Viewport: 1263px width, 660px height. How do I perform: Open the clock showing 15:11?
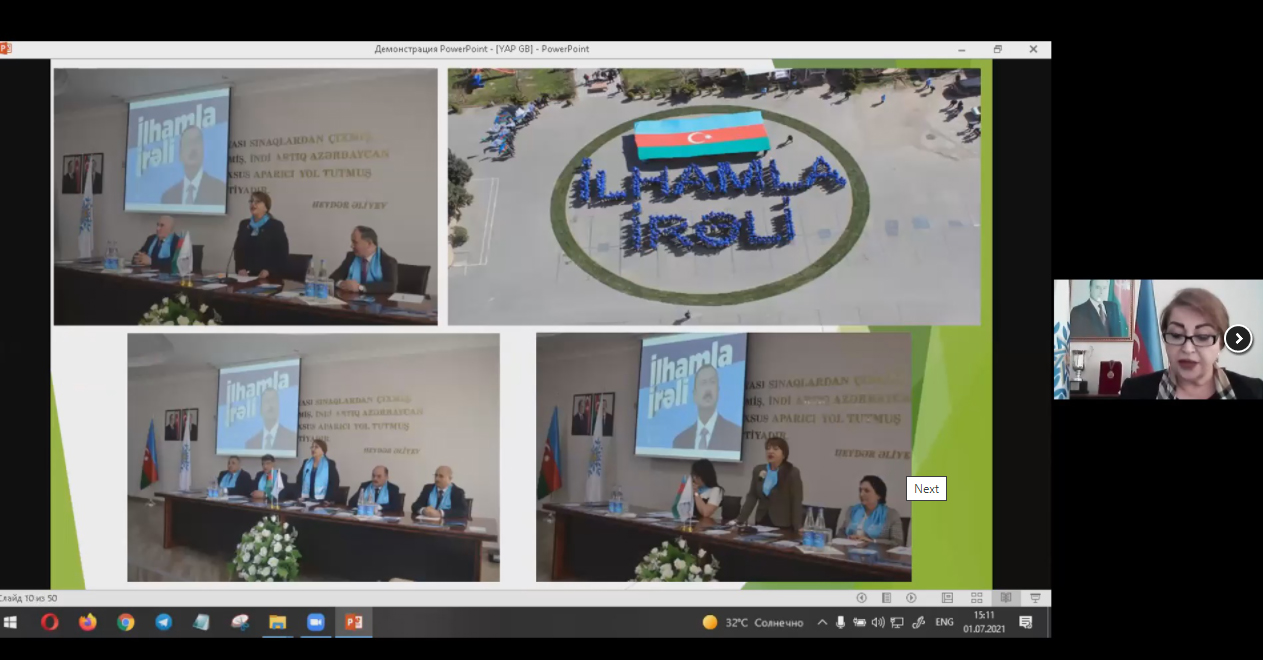click(984, 622)
